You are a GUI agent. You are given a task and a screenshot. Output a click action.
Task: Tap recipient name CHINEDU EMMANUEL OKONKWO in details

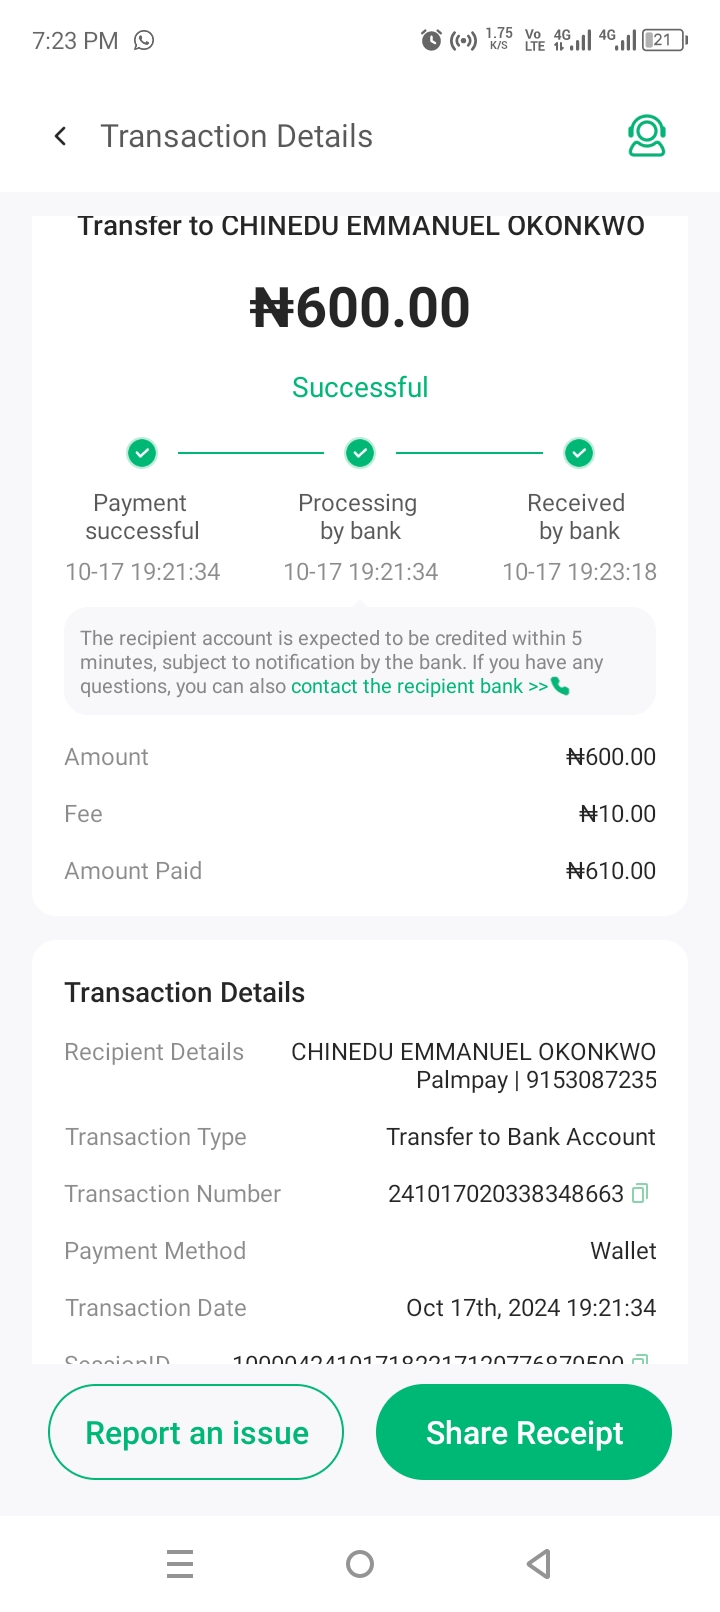473,1052
